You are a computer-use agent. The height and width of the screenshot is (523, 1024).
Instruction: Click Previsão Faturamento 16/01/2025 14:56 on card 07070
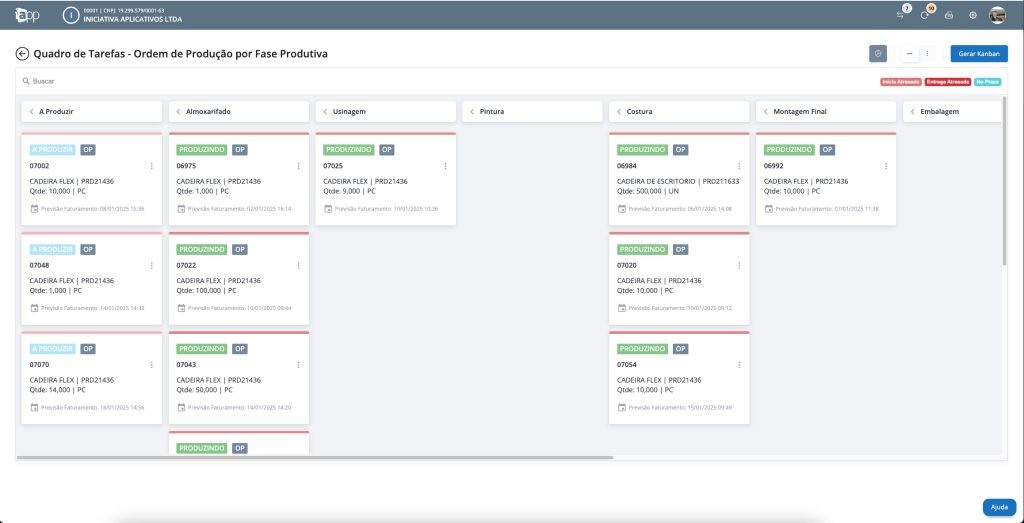pos(93,407)
